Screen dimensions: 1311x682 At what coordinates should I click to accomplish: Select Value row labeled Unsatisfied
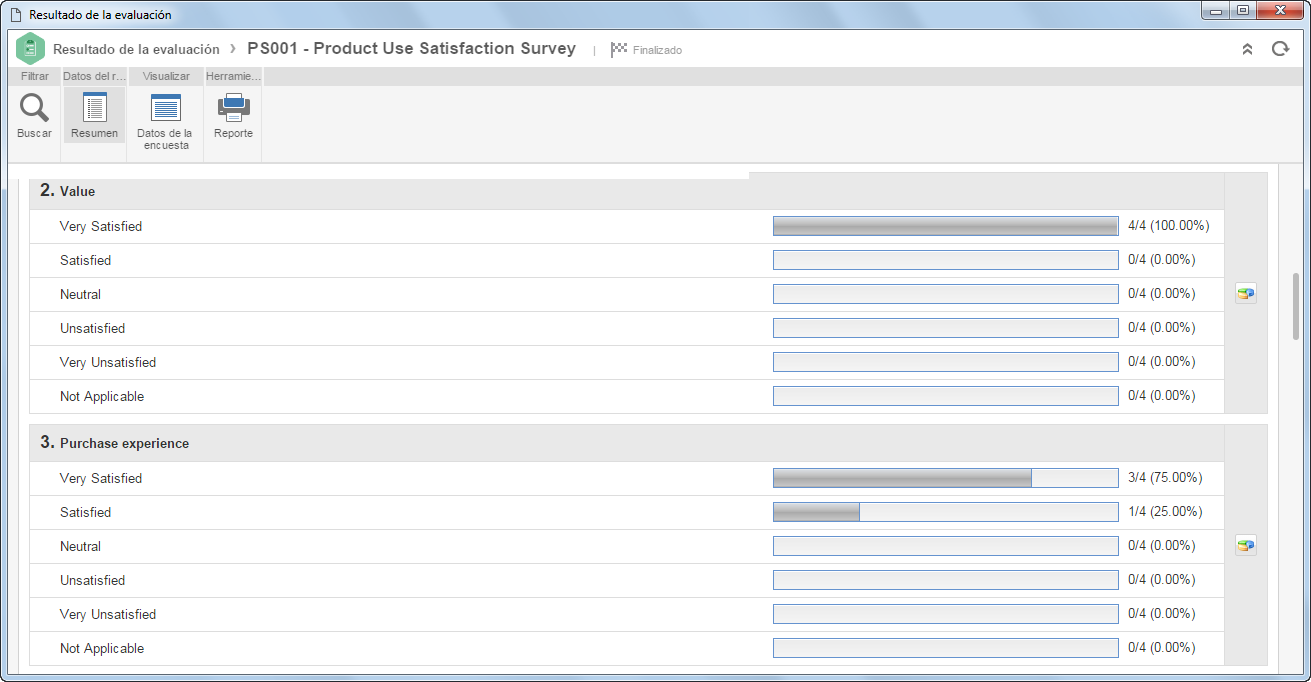(627, 328)
